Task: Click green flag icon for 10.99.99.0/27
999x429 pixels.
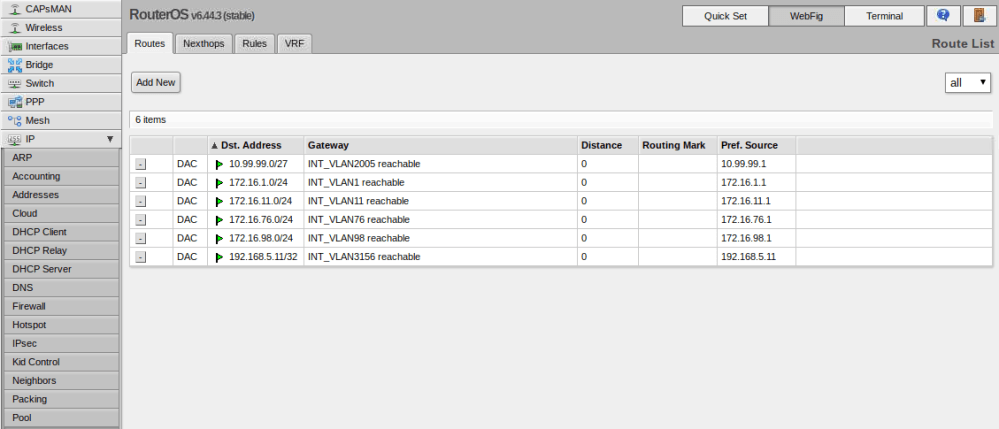Action: [x=219, y=164]
